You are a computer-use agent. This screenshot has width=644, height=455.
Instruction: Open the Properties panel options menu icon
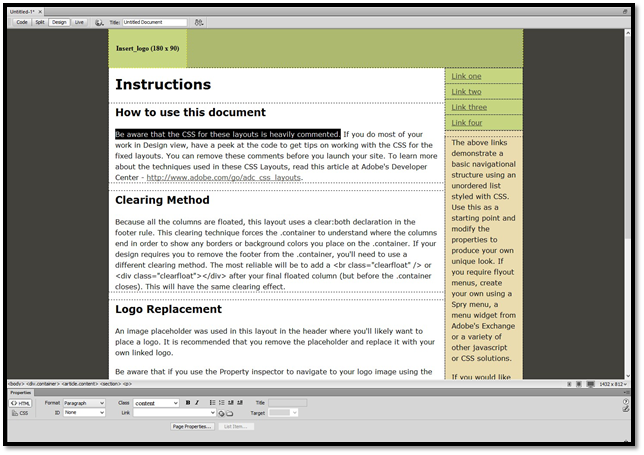[626, 393]
